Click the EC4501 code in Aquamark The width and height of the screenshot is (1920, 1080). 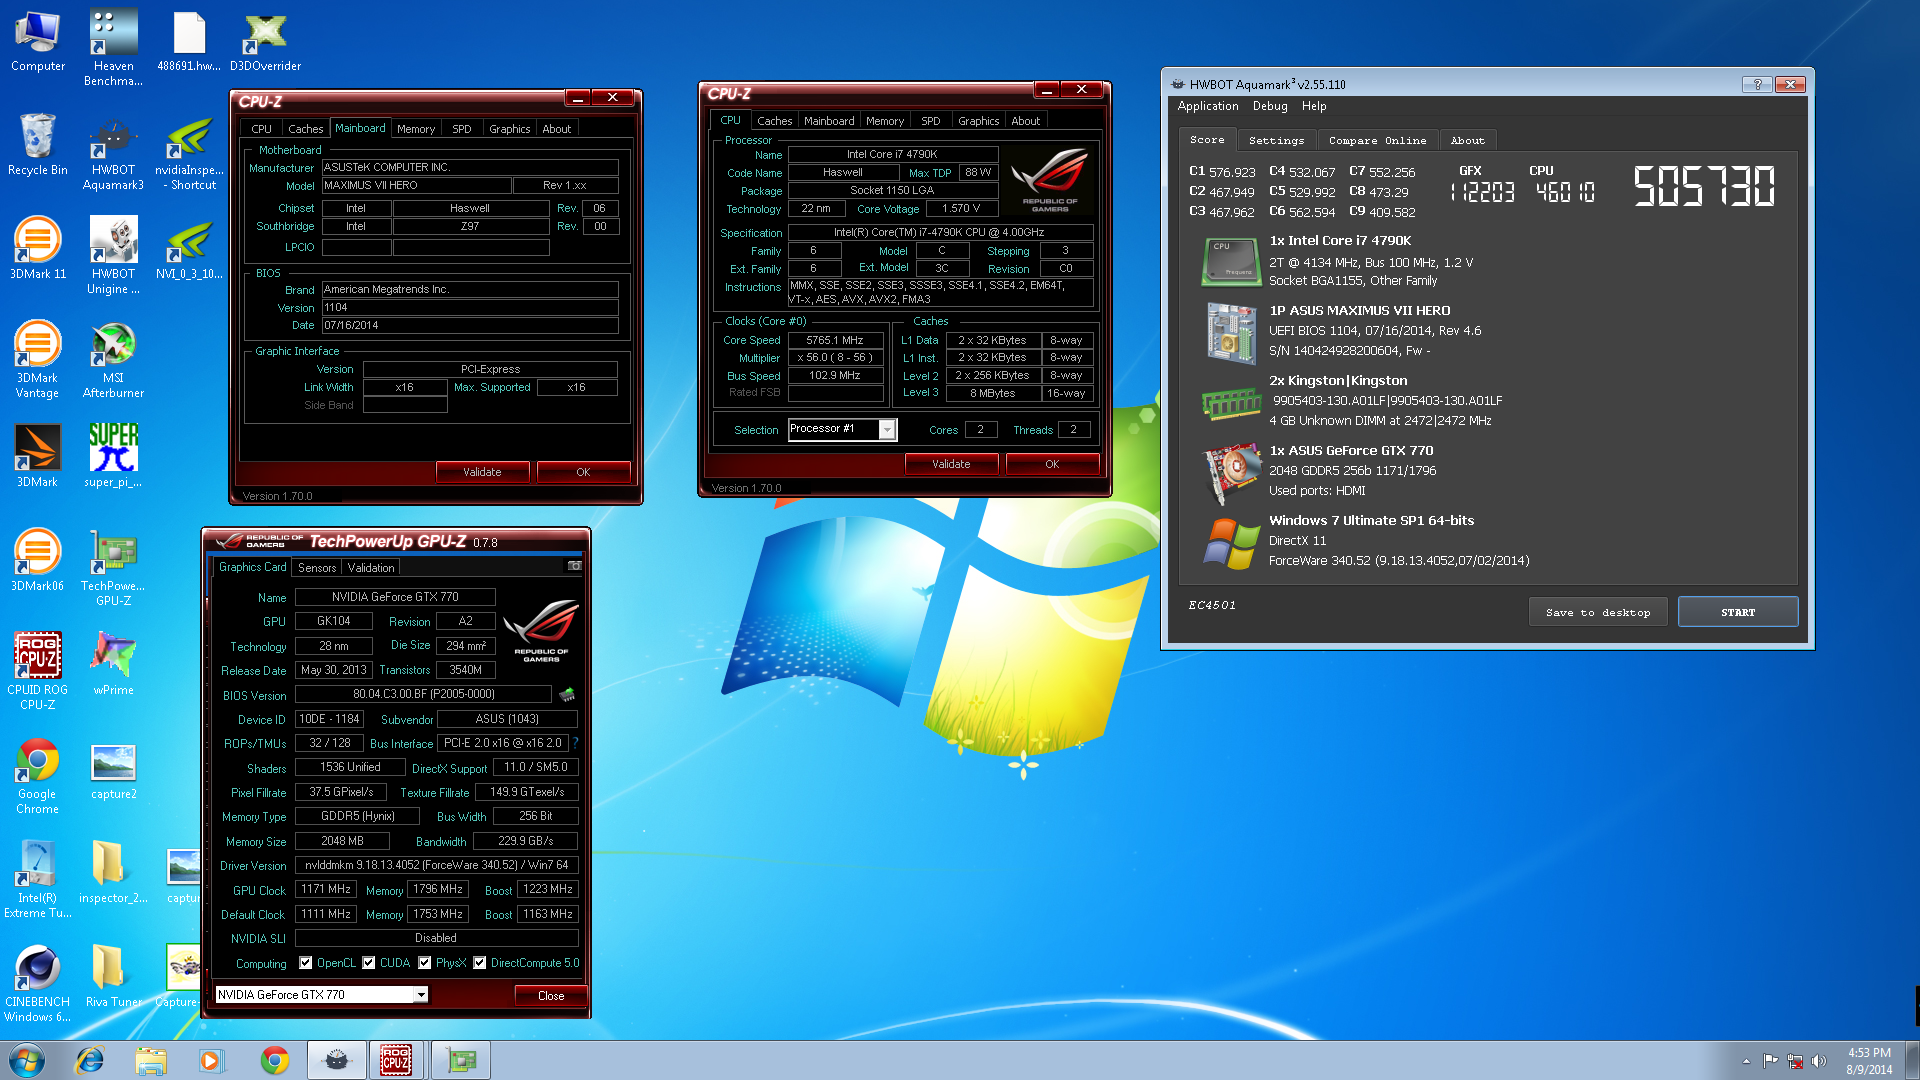pyautogui.click(x=1212, y=605)
